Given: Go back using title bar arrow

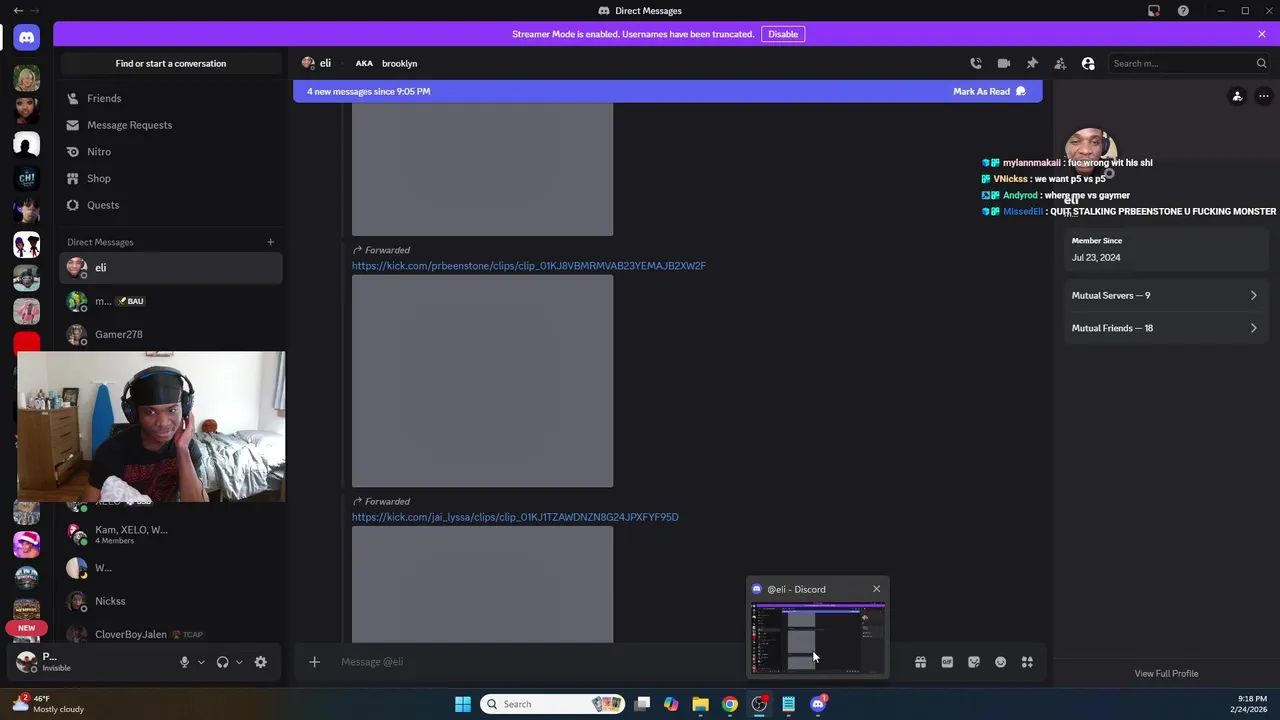Looking at the screenshot, I should [18, 11].
